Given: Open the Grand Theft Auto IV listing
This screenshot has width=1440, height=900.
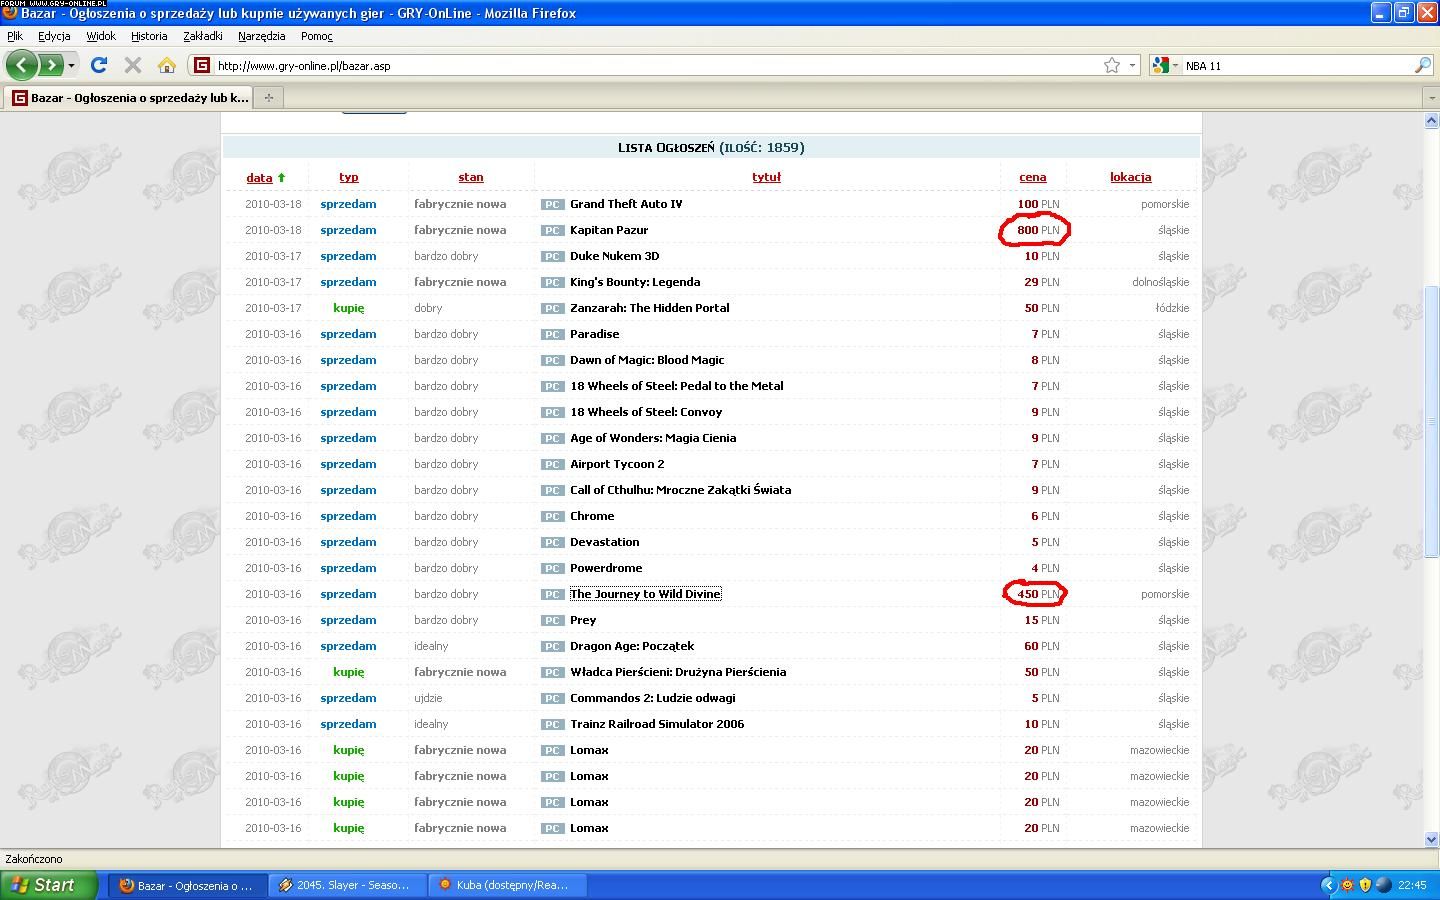Looking at the screenshot, I should coord(626,204).
